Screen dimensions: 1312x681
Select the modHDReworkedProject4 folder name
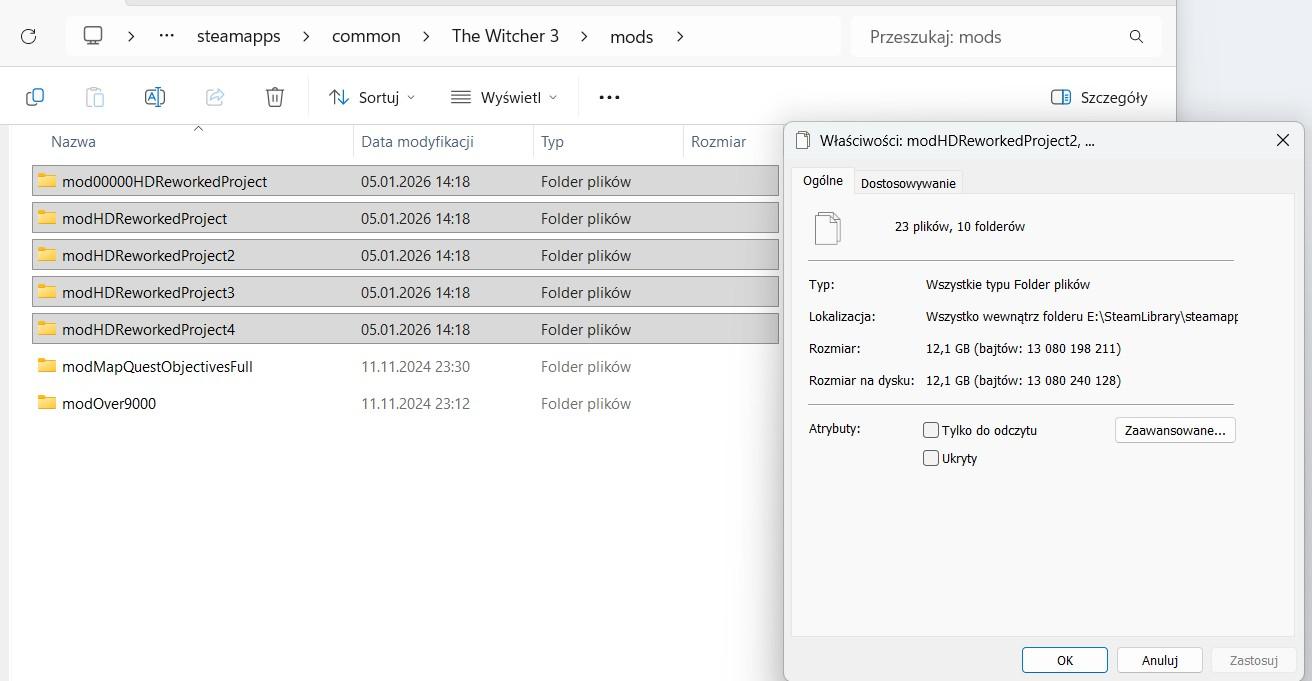(x=148, y=329)
